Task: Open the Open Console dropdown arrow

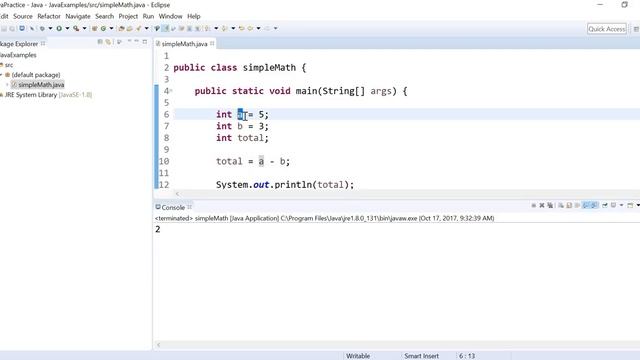Action: (638, 205)
